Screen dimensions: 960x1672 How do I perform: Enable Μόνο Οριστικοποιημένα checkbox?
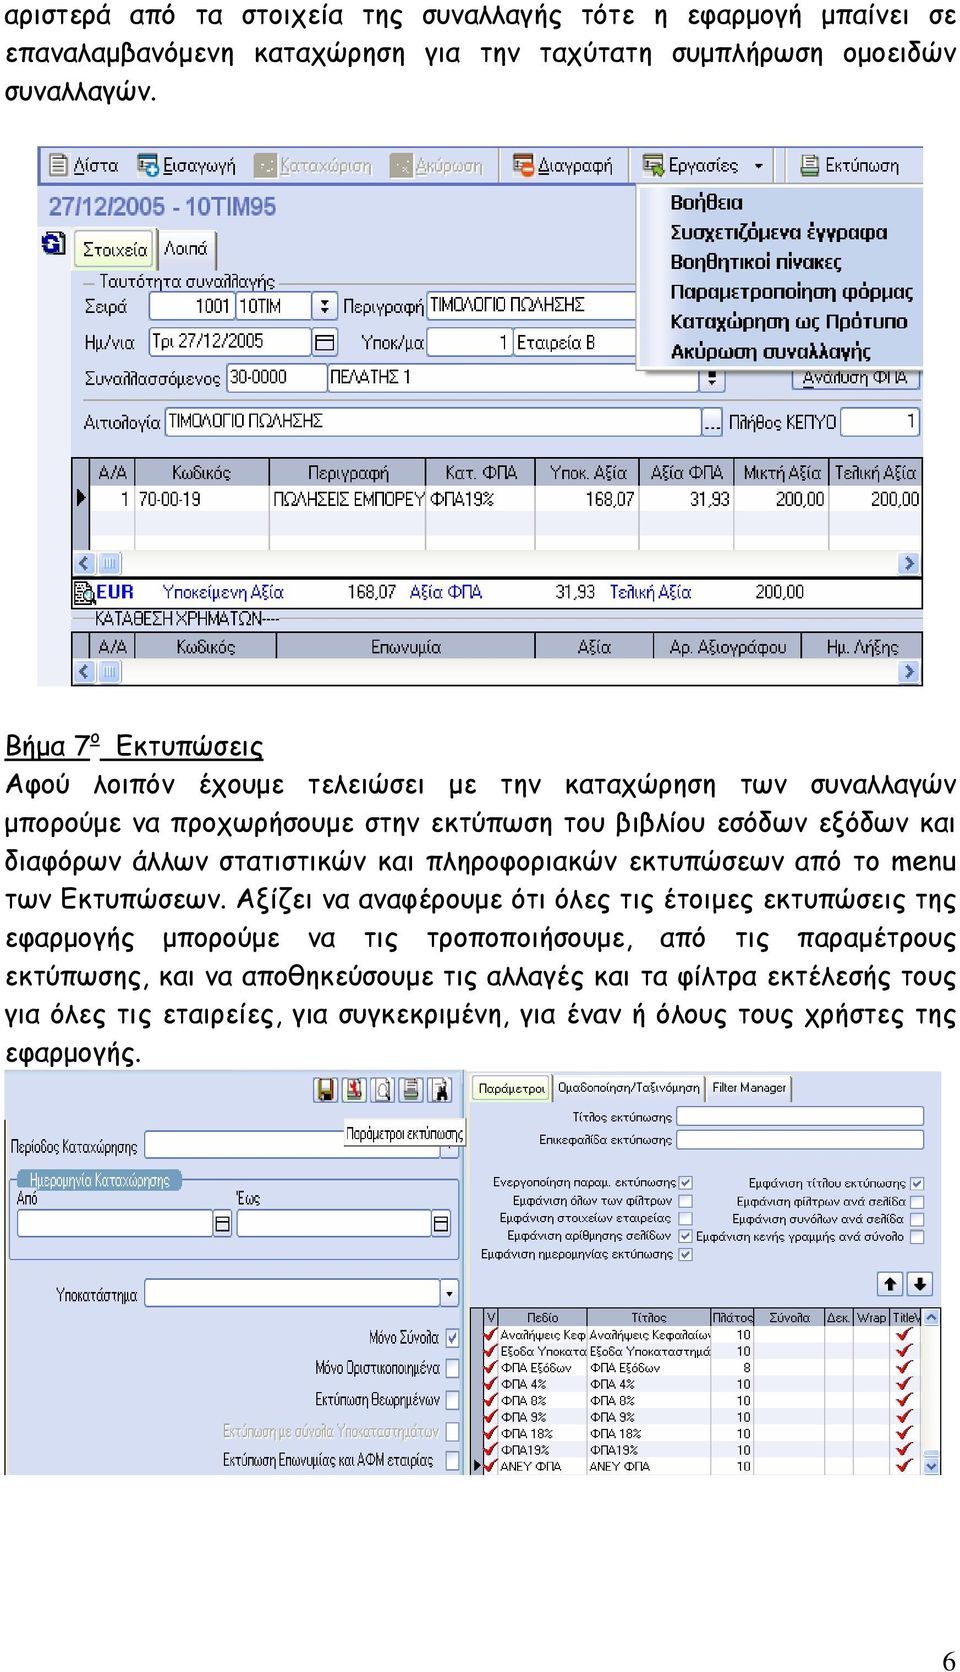452,1368
